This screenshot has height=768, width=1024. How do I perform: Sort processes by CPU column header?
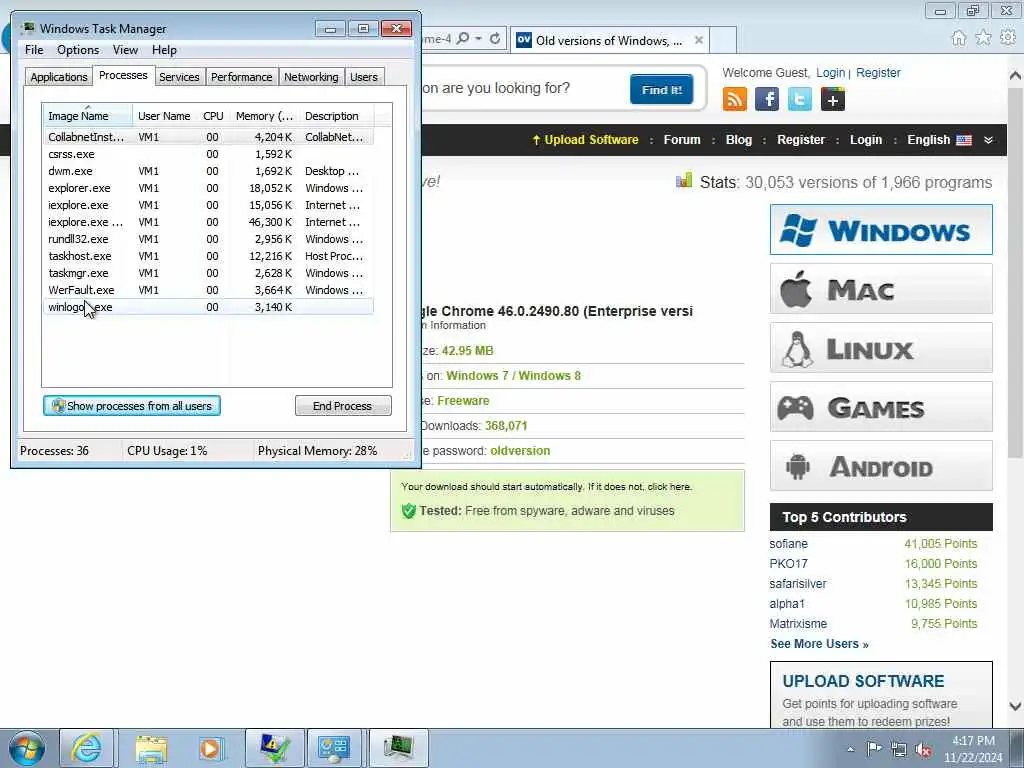pos(213,116)
